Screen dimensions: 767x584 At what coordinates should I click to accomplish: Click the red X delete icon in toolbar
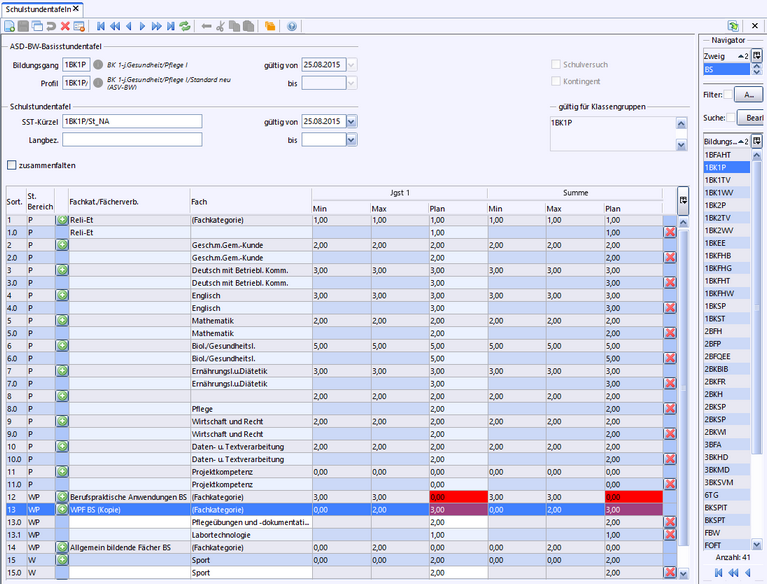coord(65,25)
